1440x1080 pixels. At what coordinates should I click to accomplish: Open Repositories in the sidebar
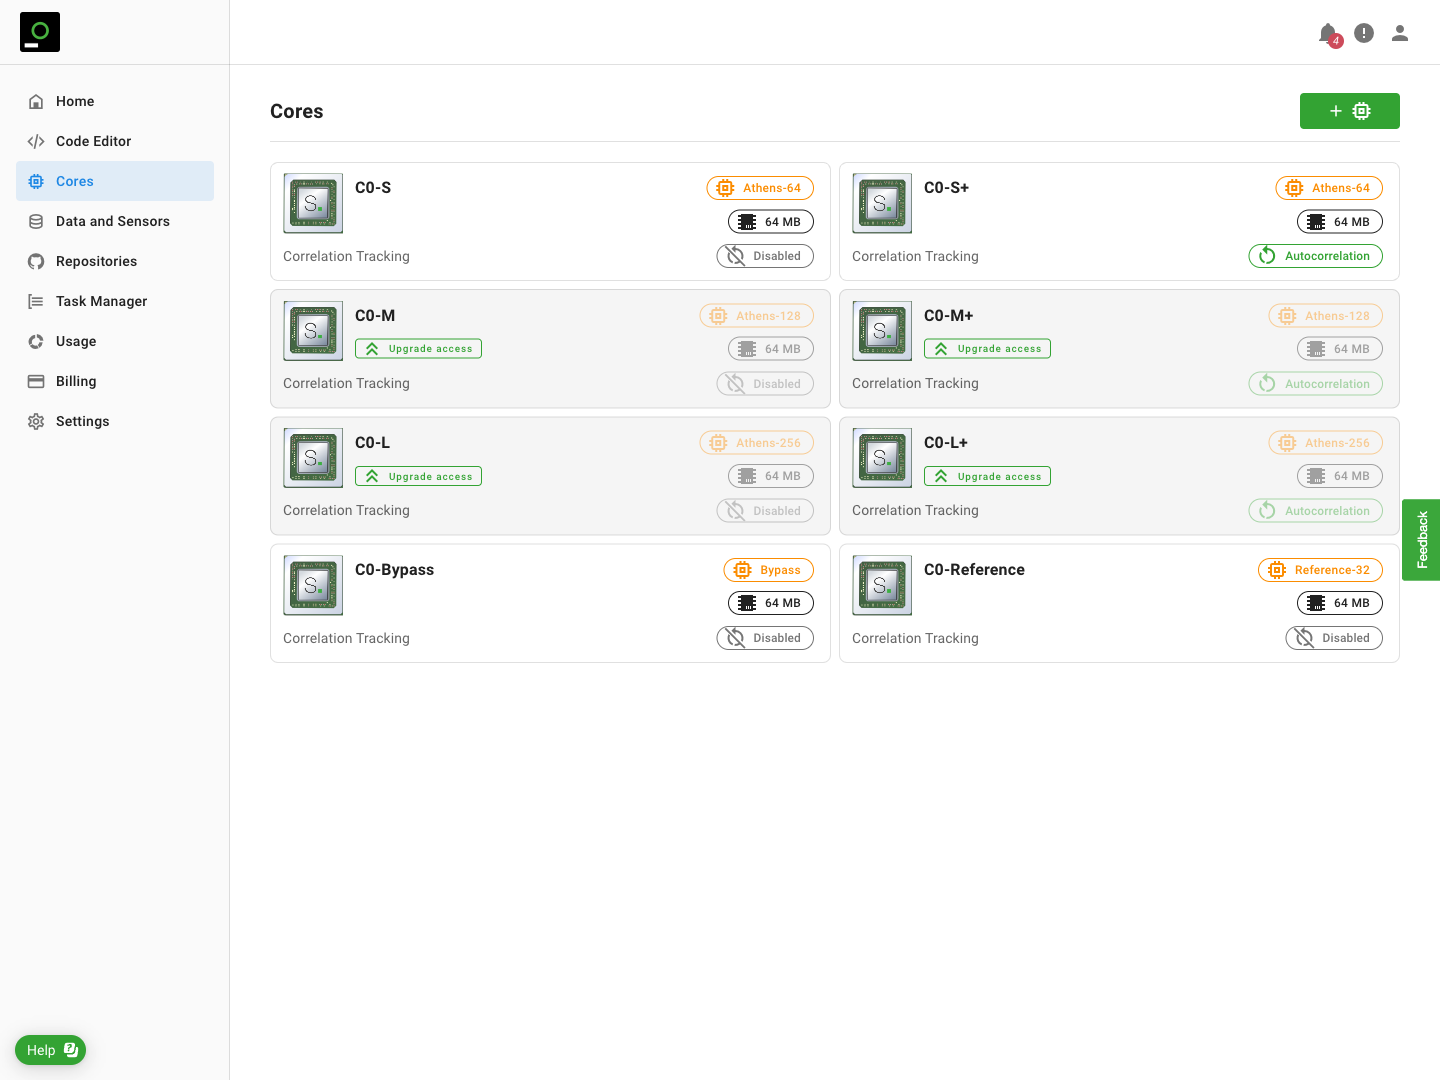click(96, 261)
